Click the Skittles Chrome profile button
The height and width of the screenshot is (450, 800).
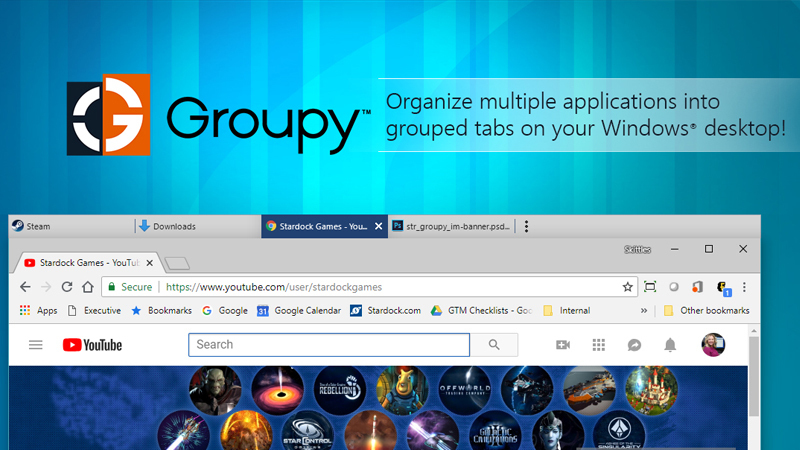coord(637,249)
